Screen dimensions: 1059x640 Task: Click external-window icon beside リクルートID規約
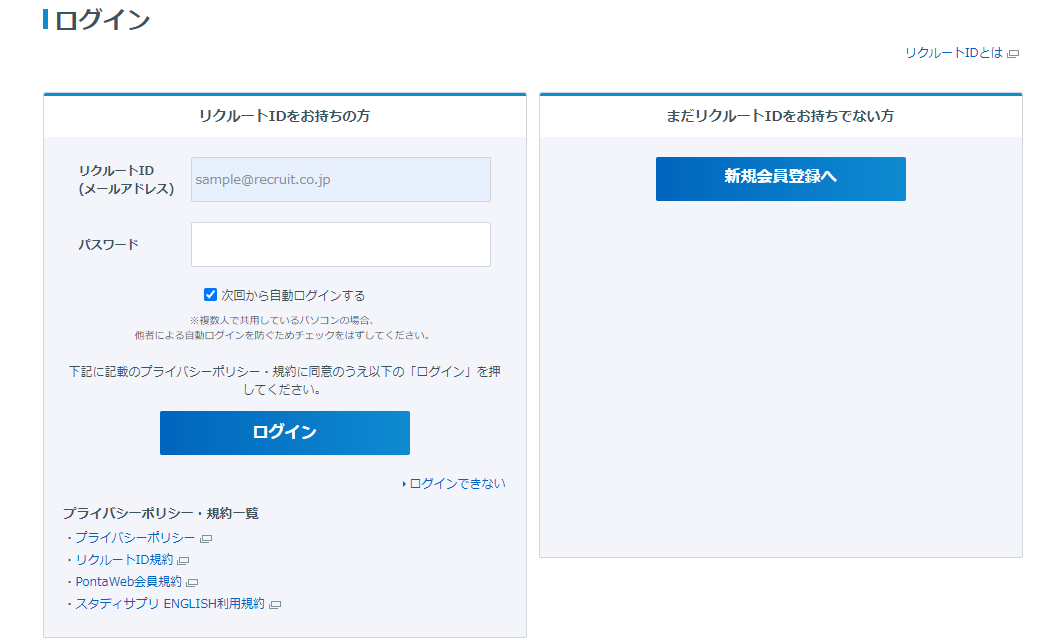[x=183, y=560]
